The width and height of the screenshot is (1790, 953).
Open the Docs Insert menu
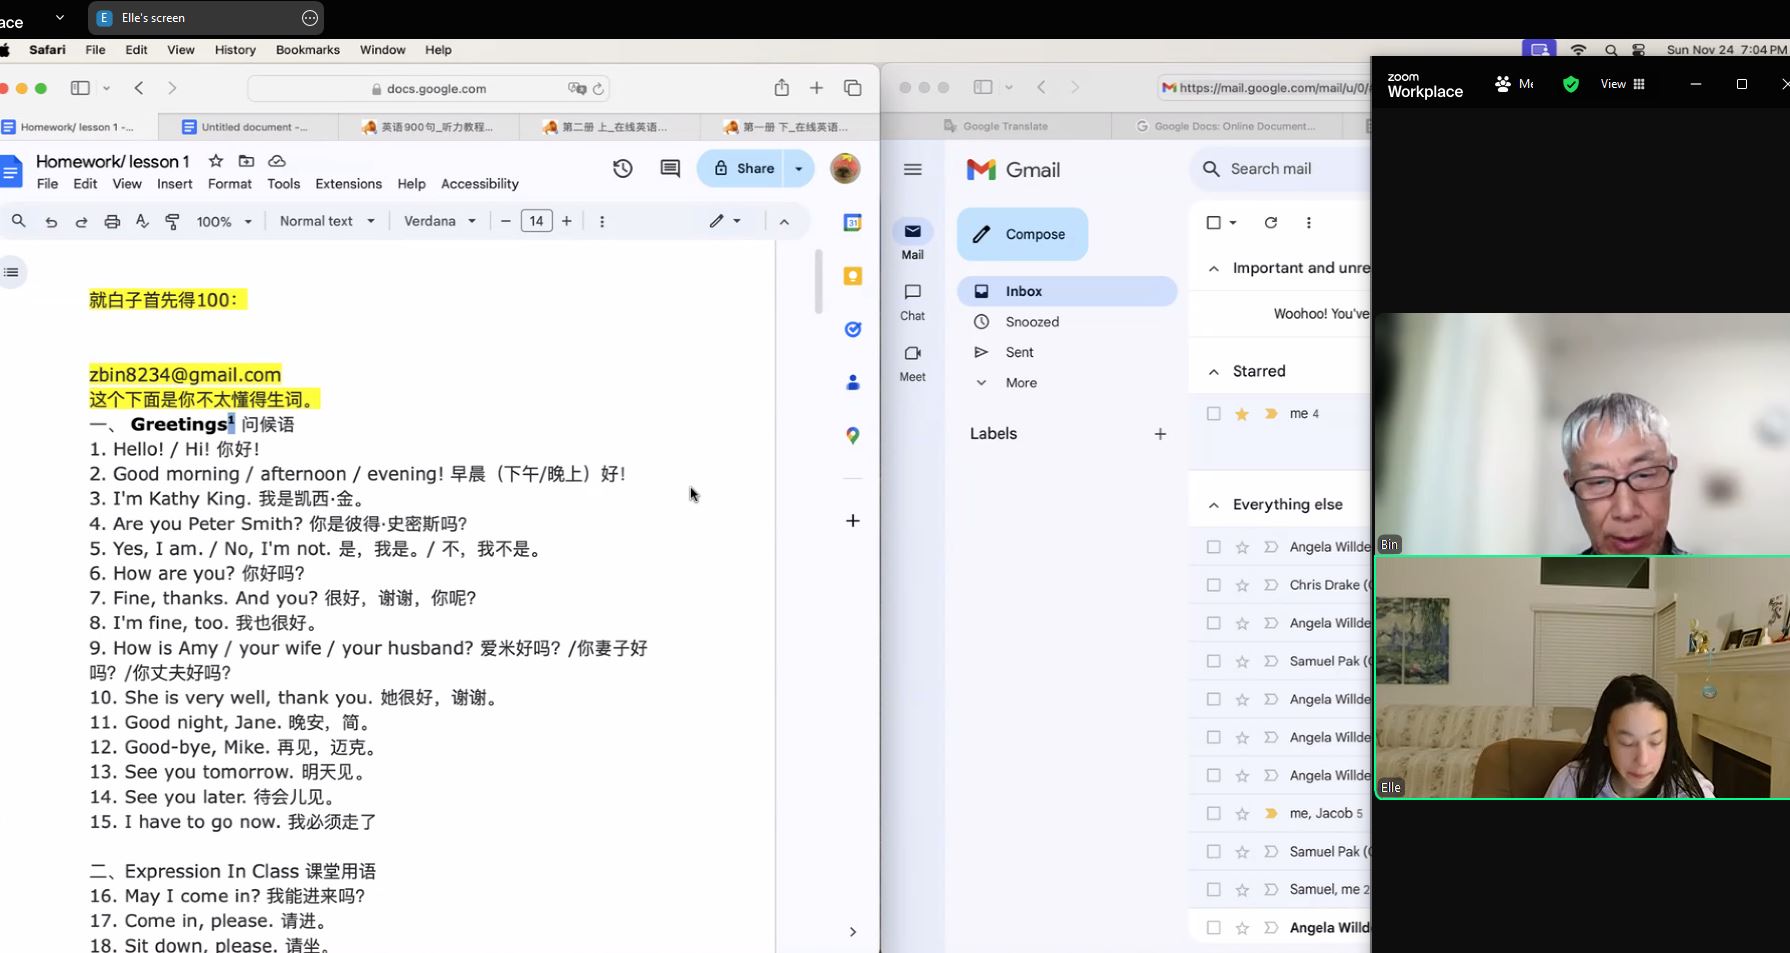pyautogui.click(x=174, y=184)
